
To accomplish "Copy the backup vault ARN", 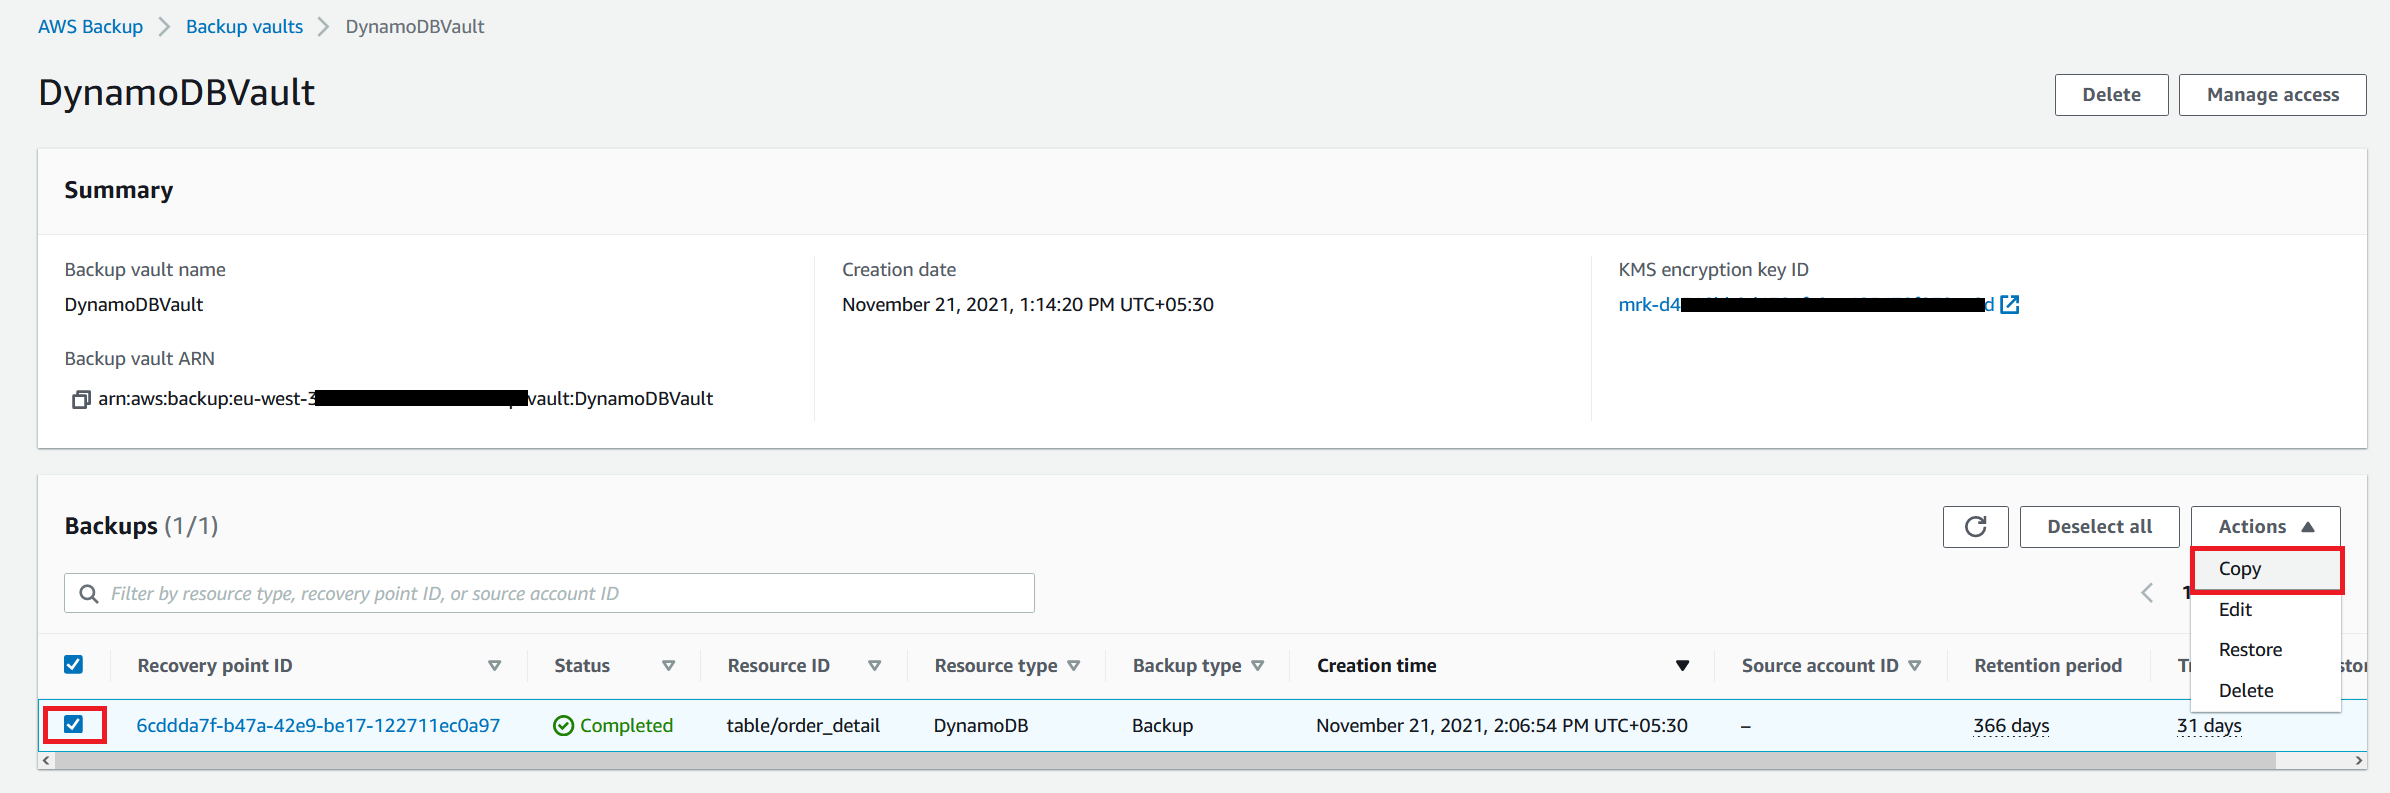I will pyautogui.click(x=81, y=400).
